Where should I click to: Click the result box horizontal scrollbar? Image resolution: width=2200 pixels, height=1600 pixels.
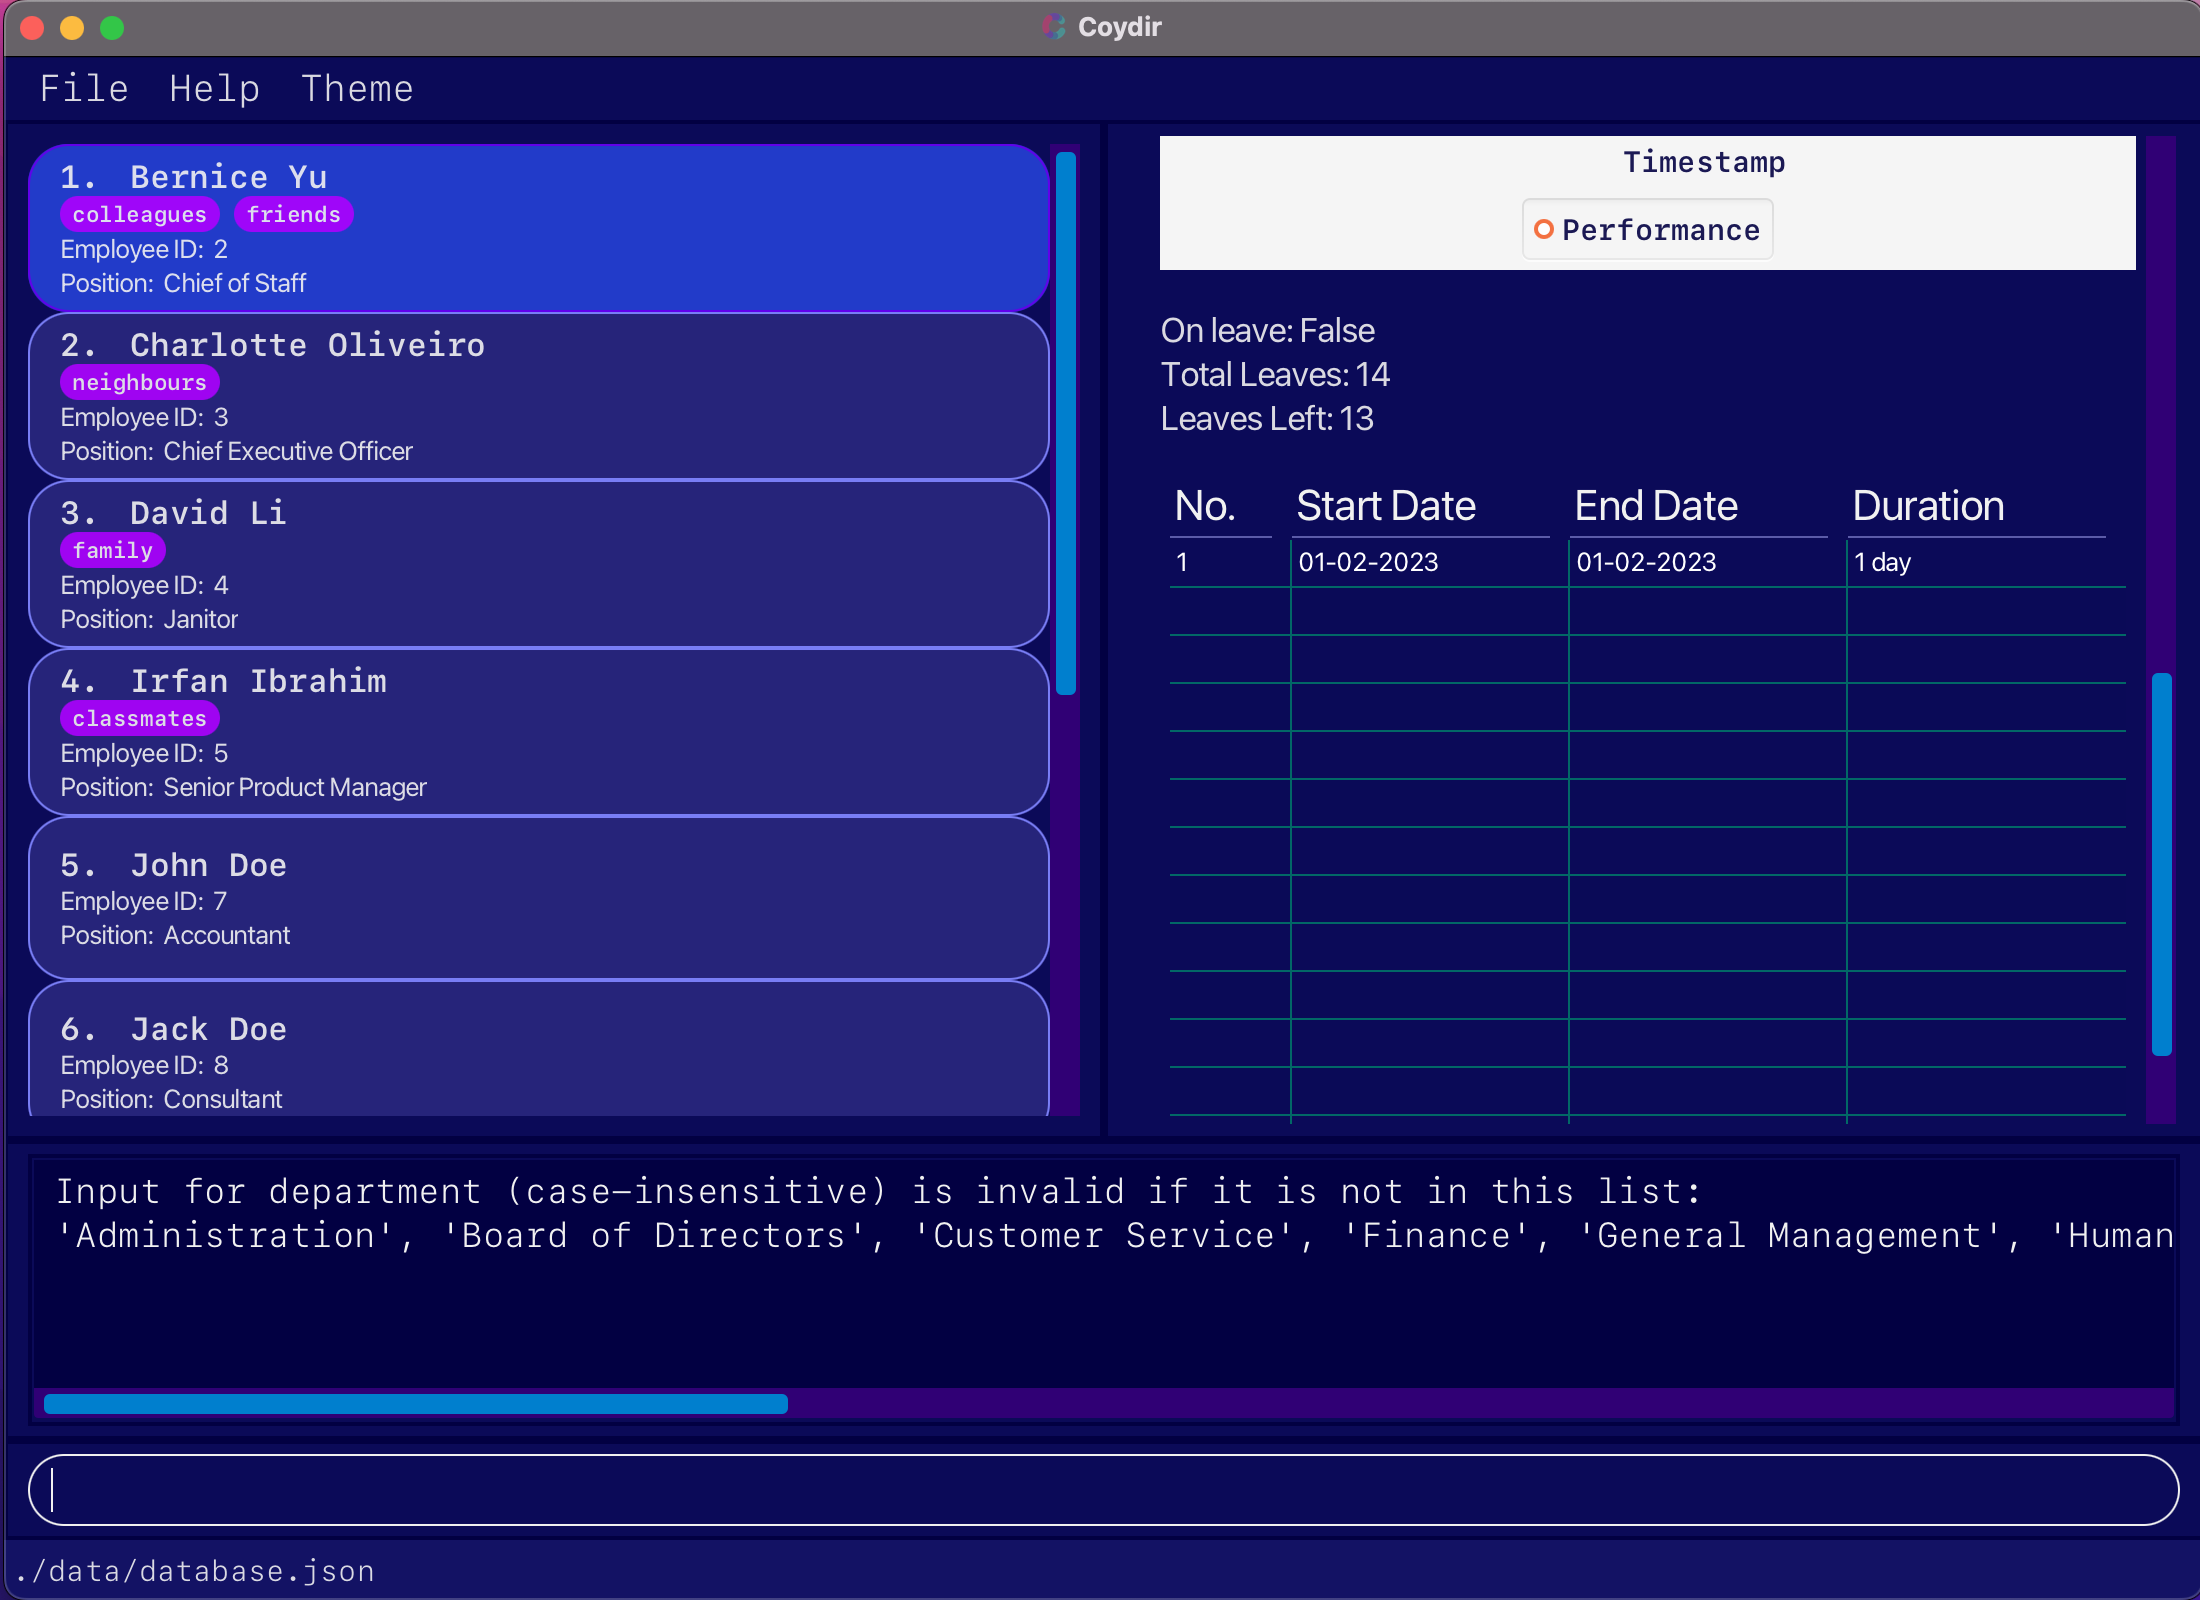[x=416, y=1404]
